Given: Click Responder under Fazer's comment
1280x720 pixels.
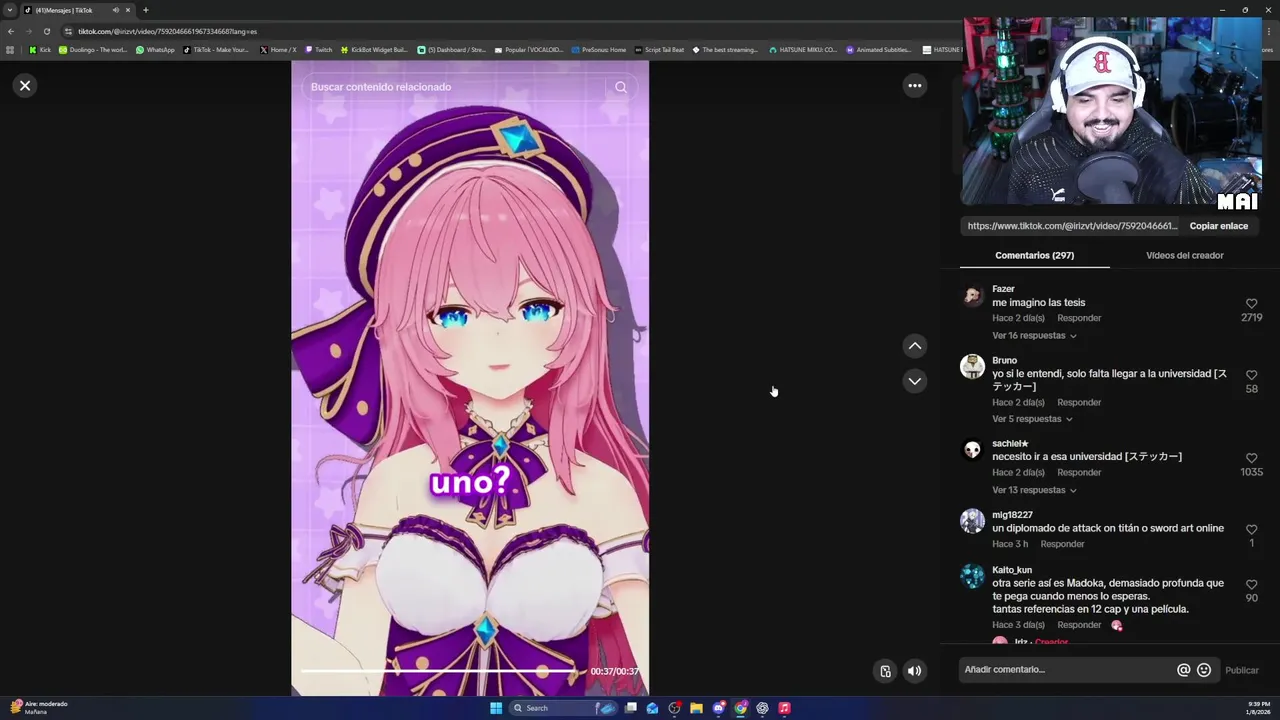Looking at the screenshot, I should click(1079, 318).
